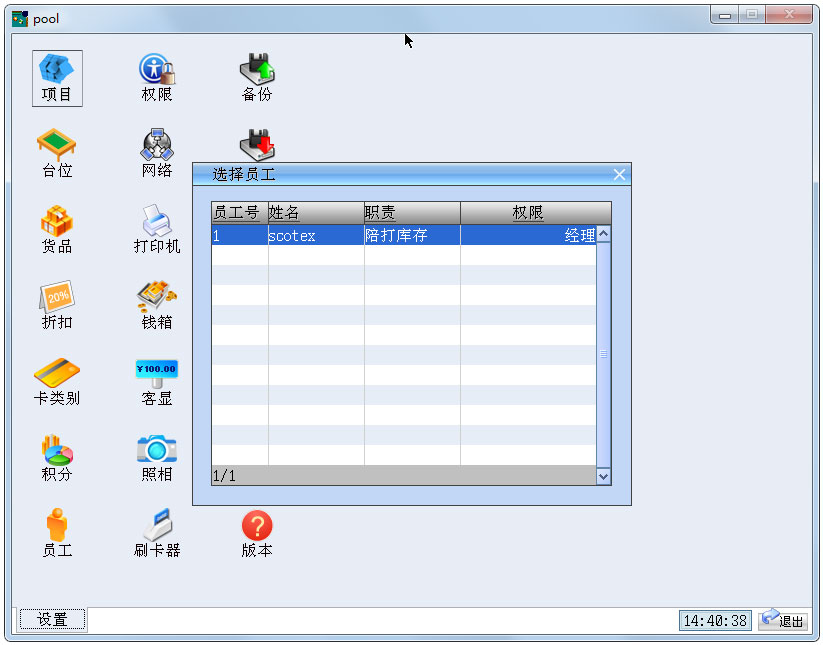Open the 钱箱 cash drawer icon
Image resolution: width=823 pixels, height=645 pixels.
(157, 306)
